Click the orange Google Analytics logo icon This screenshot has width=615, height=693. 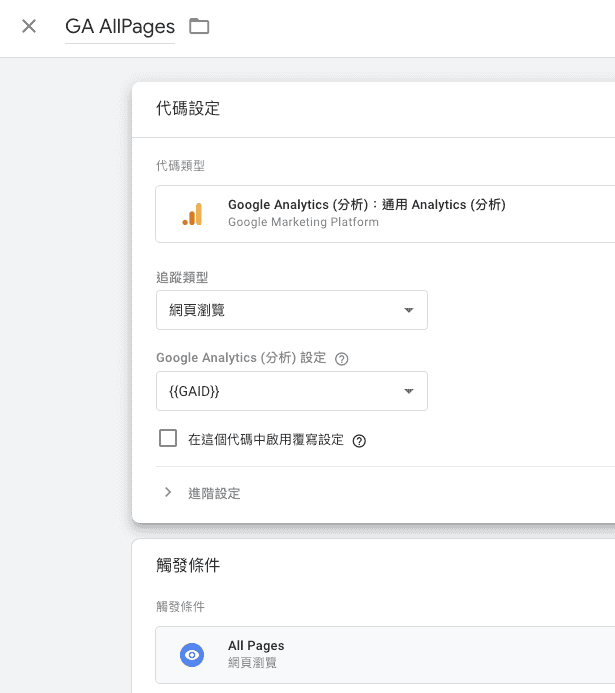click(x=192, y=214)
